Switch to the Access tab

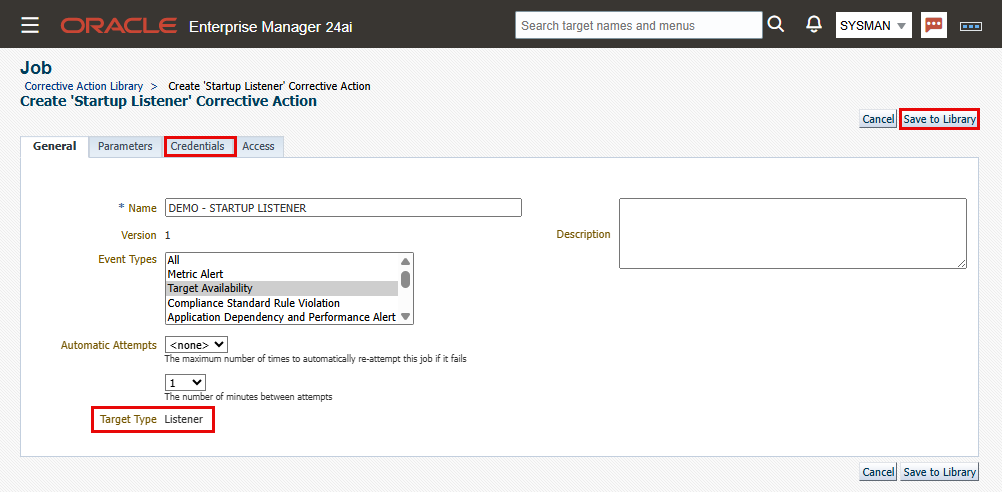tap(258, 146)
